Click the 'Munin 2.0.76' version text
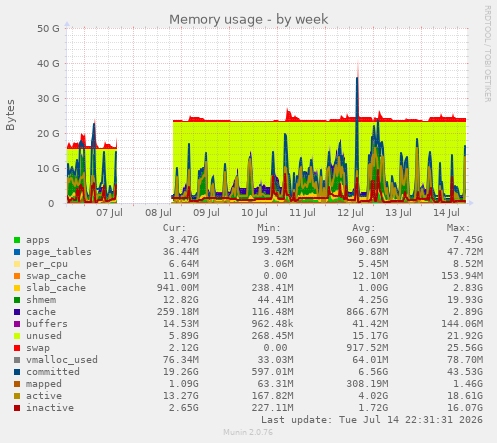497x443 pixels. click(248, 432)
